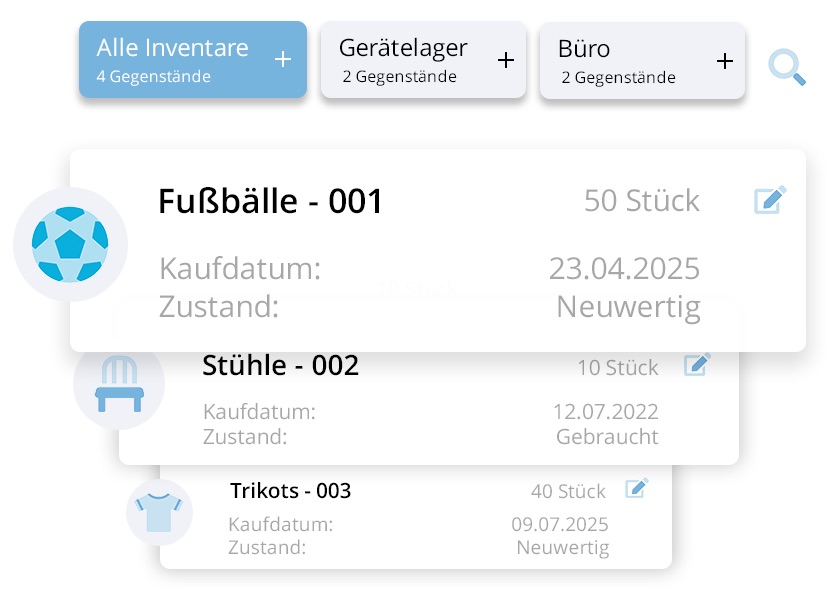This screenshot has width=833, height=597.
Task: Click the plus icon on Alle Inventare
Action: click(281, 59)
